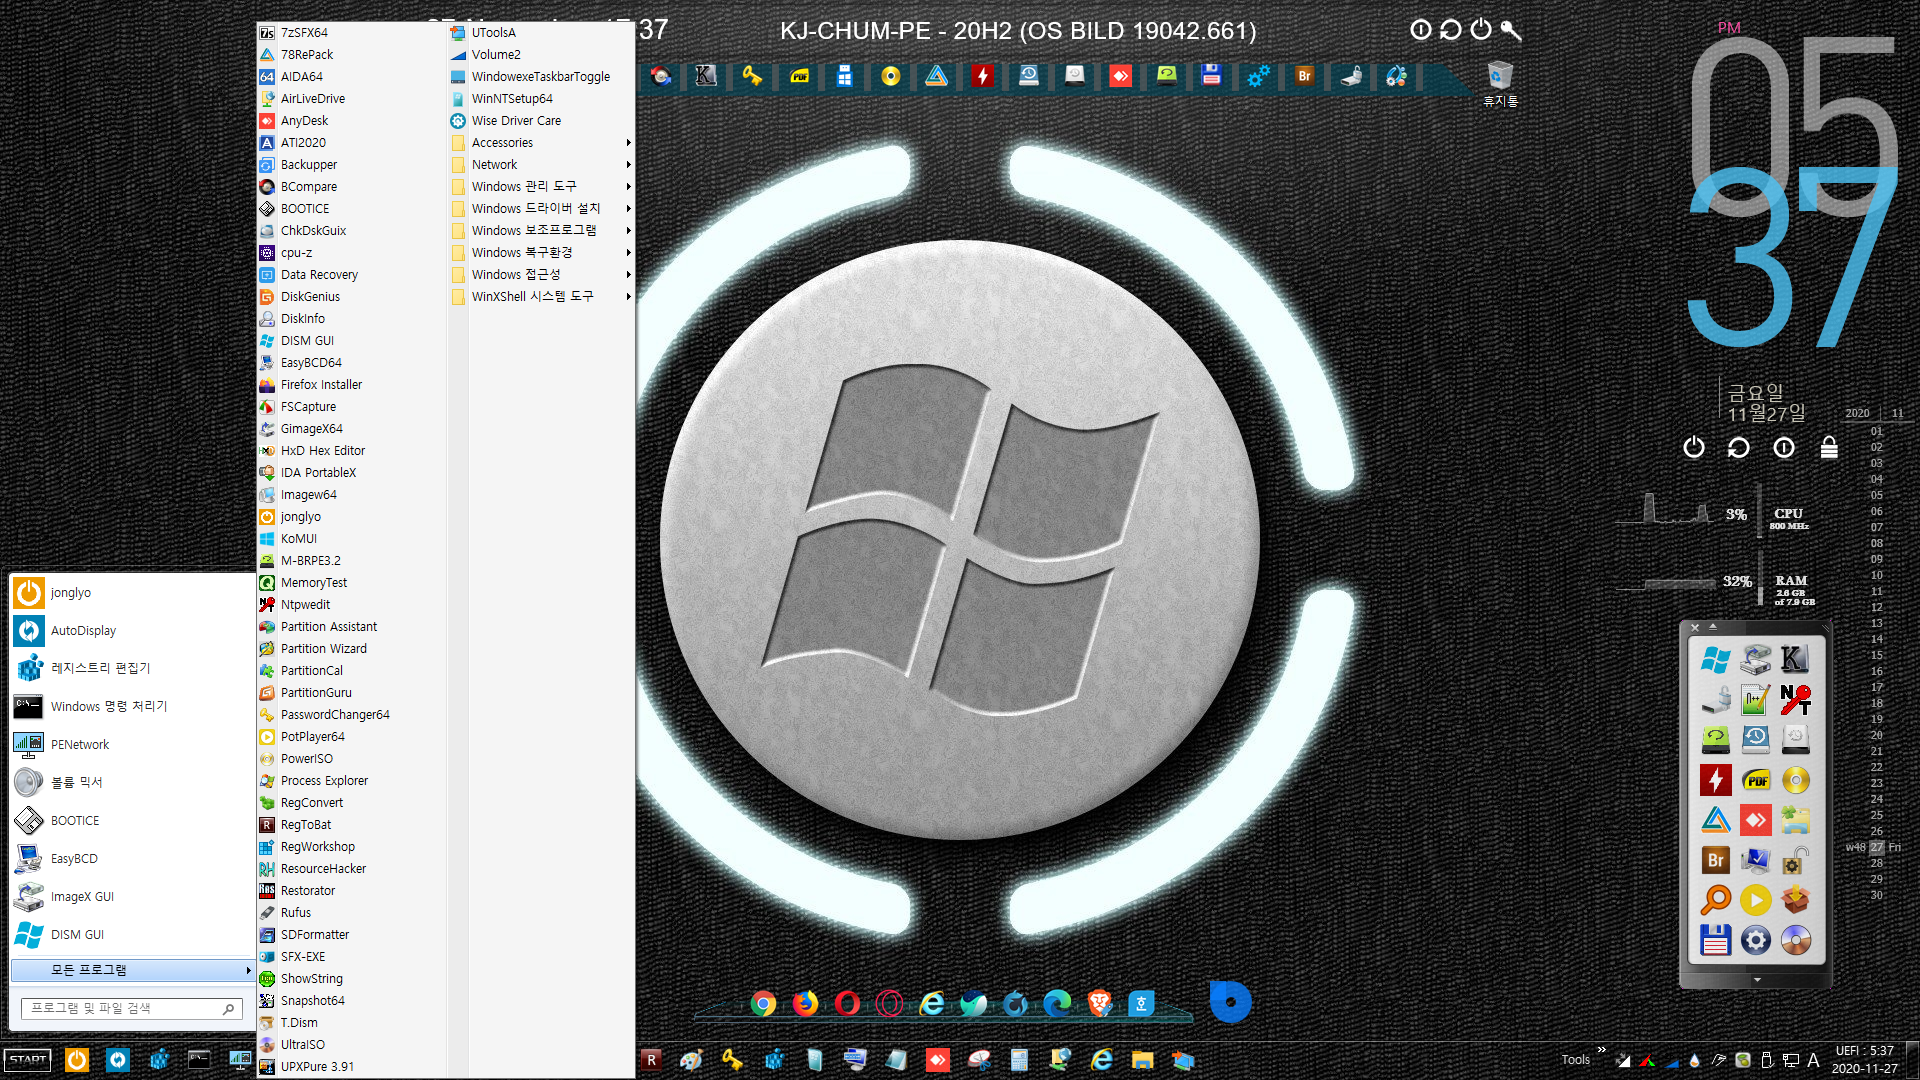
Task: Launch Partition Wizard from the programs list
Action: coord(351,649)
